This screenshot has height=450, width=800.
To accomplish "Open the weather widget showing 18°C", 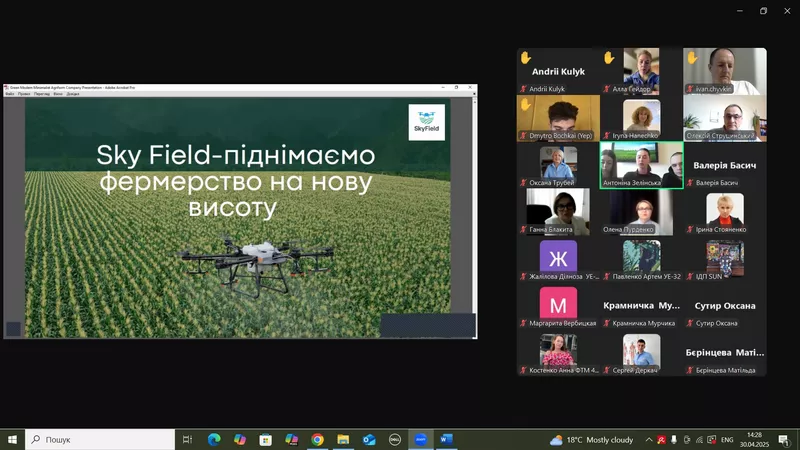I will pos(592,440).
